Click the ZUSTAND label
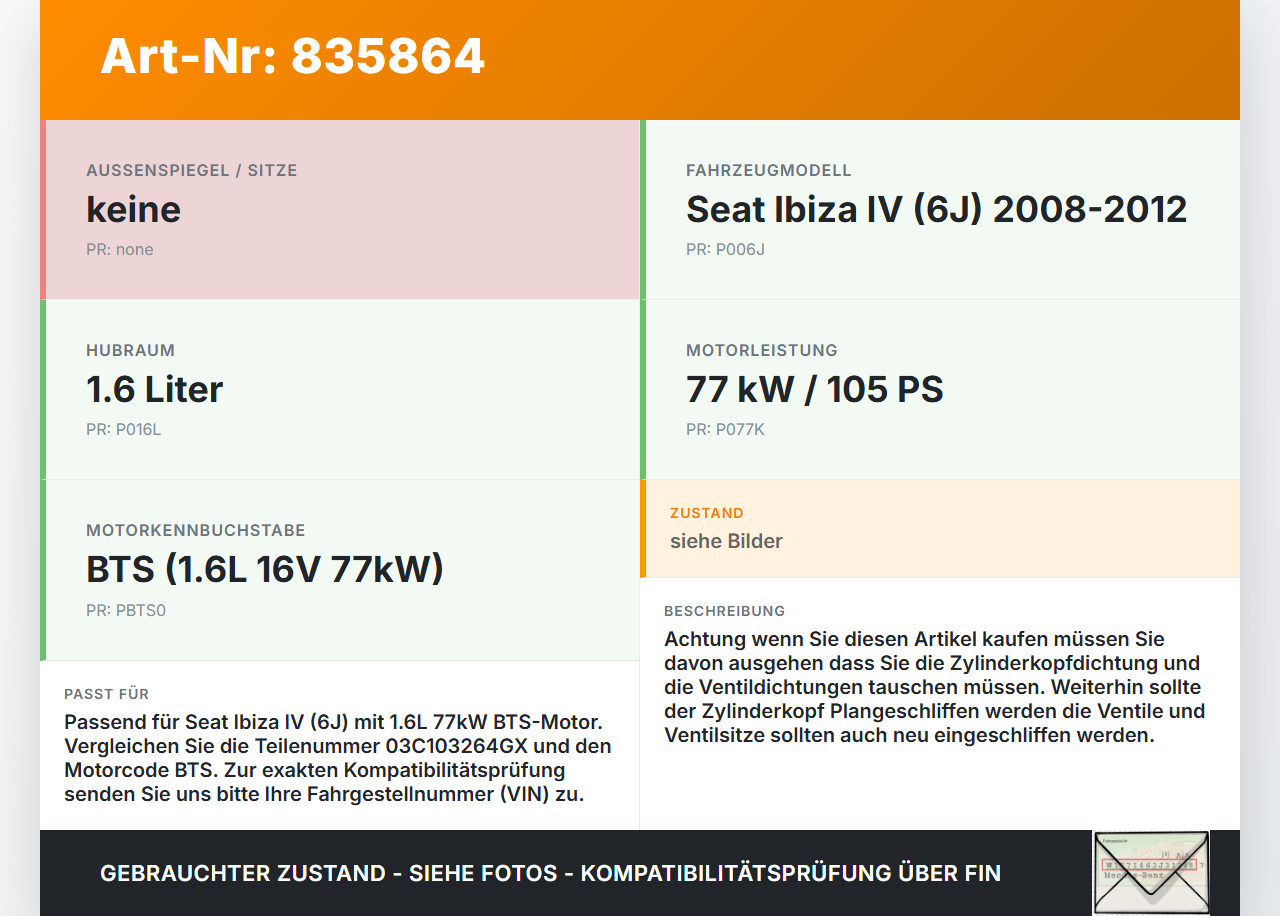The height and width of the screenshot is (916, 1280). (x=707, y=513)
